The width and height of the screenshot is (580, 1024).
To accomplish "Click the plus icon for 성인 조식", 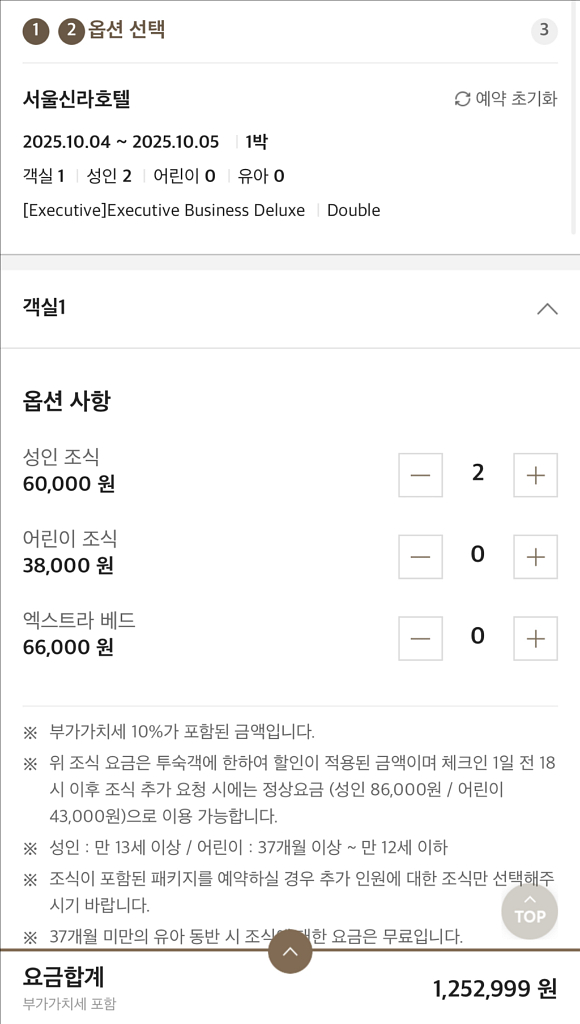I will point(535,475).
